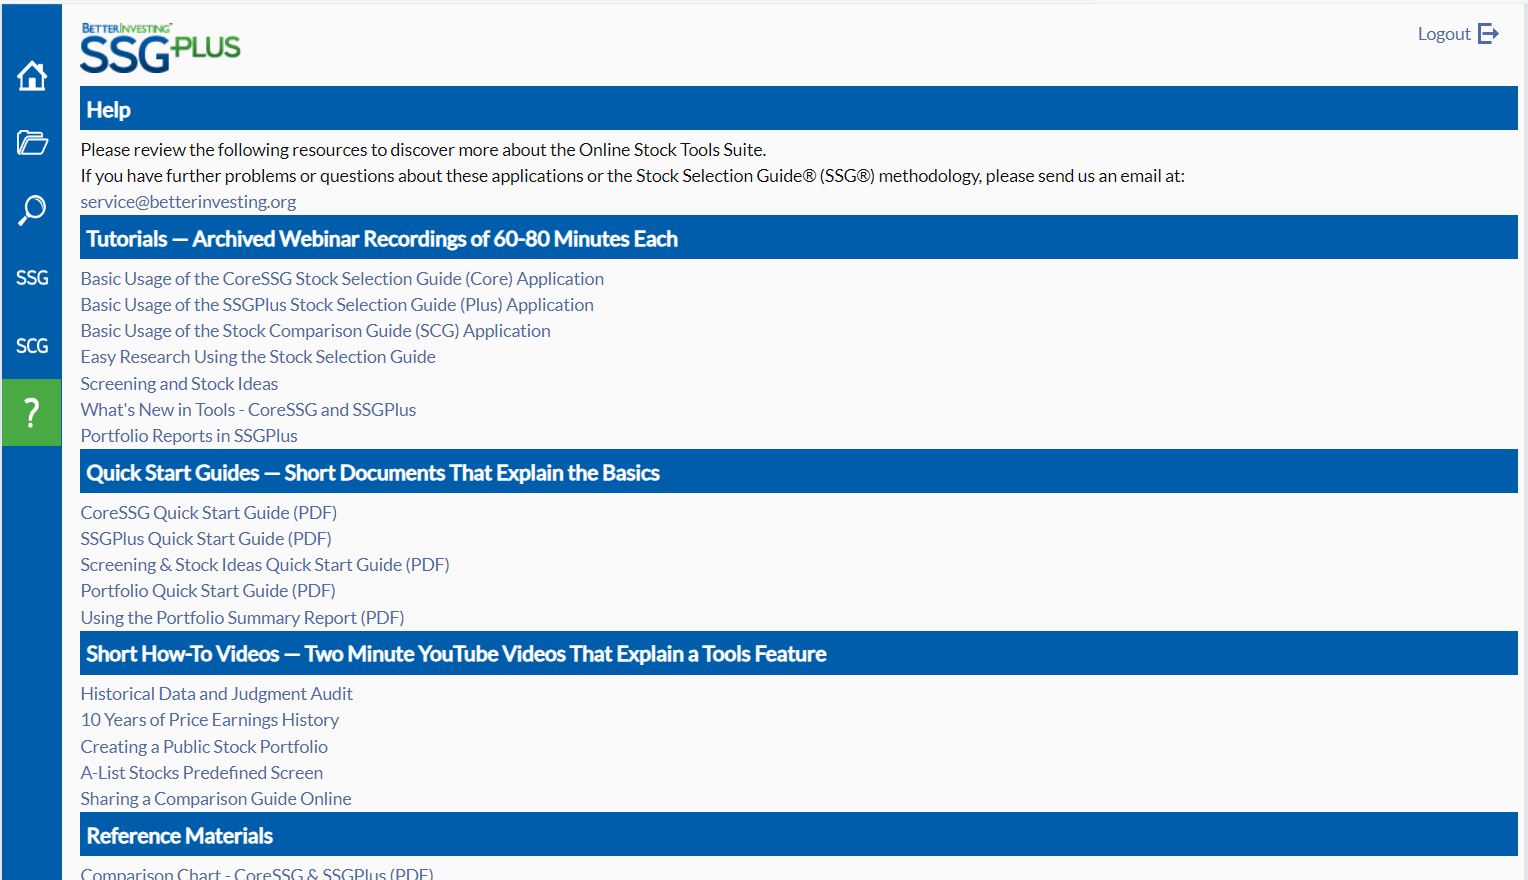This screenshot has width=1528, height=880.
Task: Watch Historical Data and Judgment Audit video
Action: click(217, 694)
